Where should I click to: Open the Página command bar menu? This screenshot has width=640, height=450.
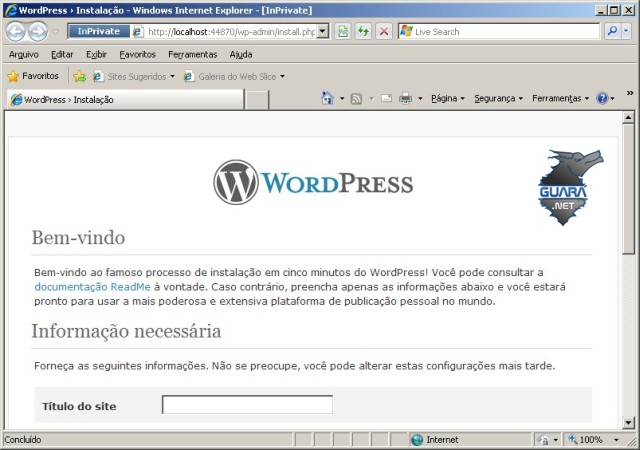(448, 98)
